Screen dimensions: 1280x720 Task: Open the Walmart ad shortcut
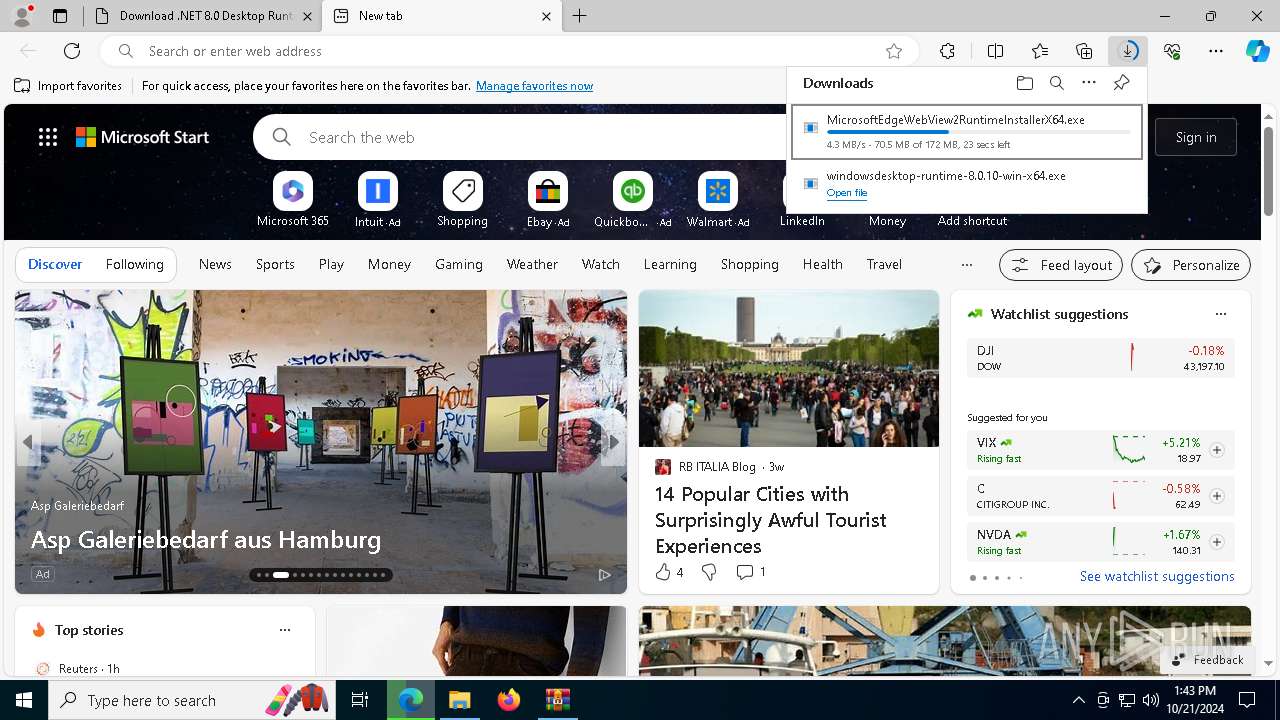(717, 199)
